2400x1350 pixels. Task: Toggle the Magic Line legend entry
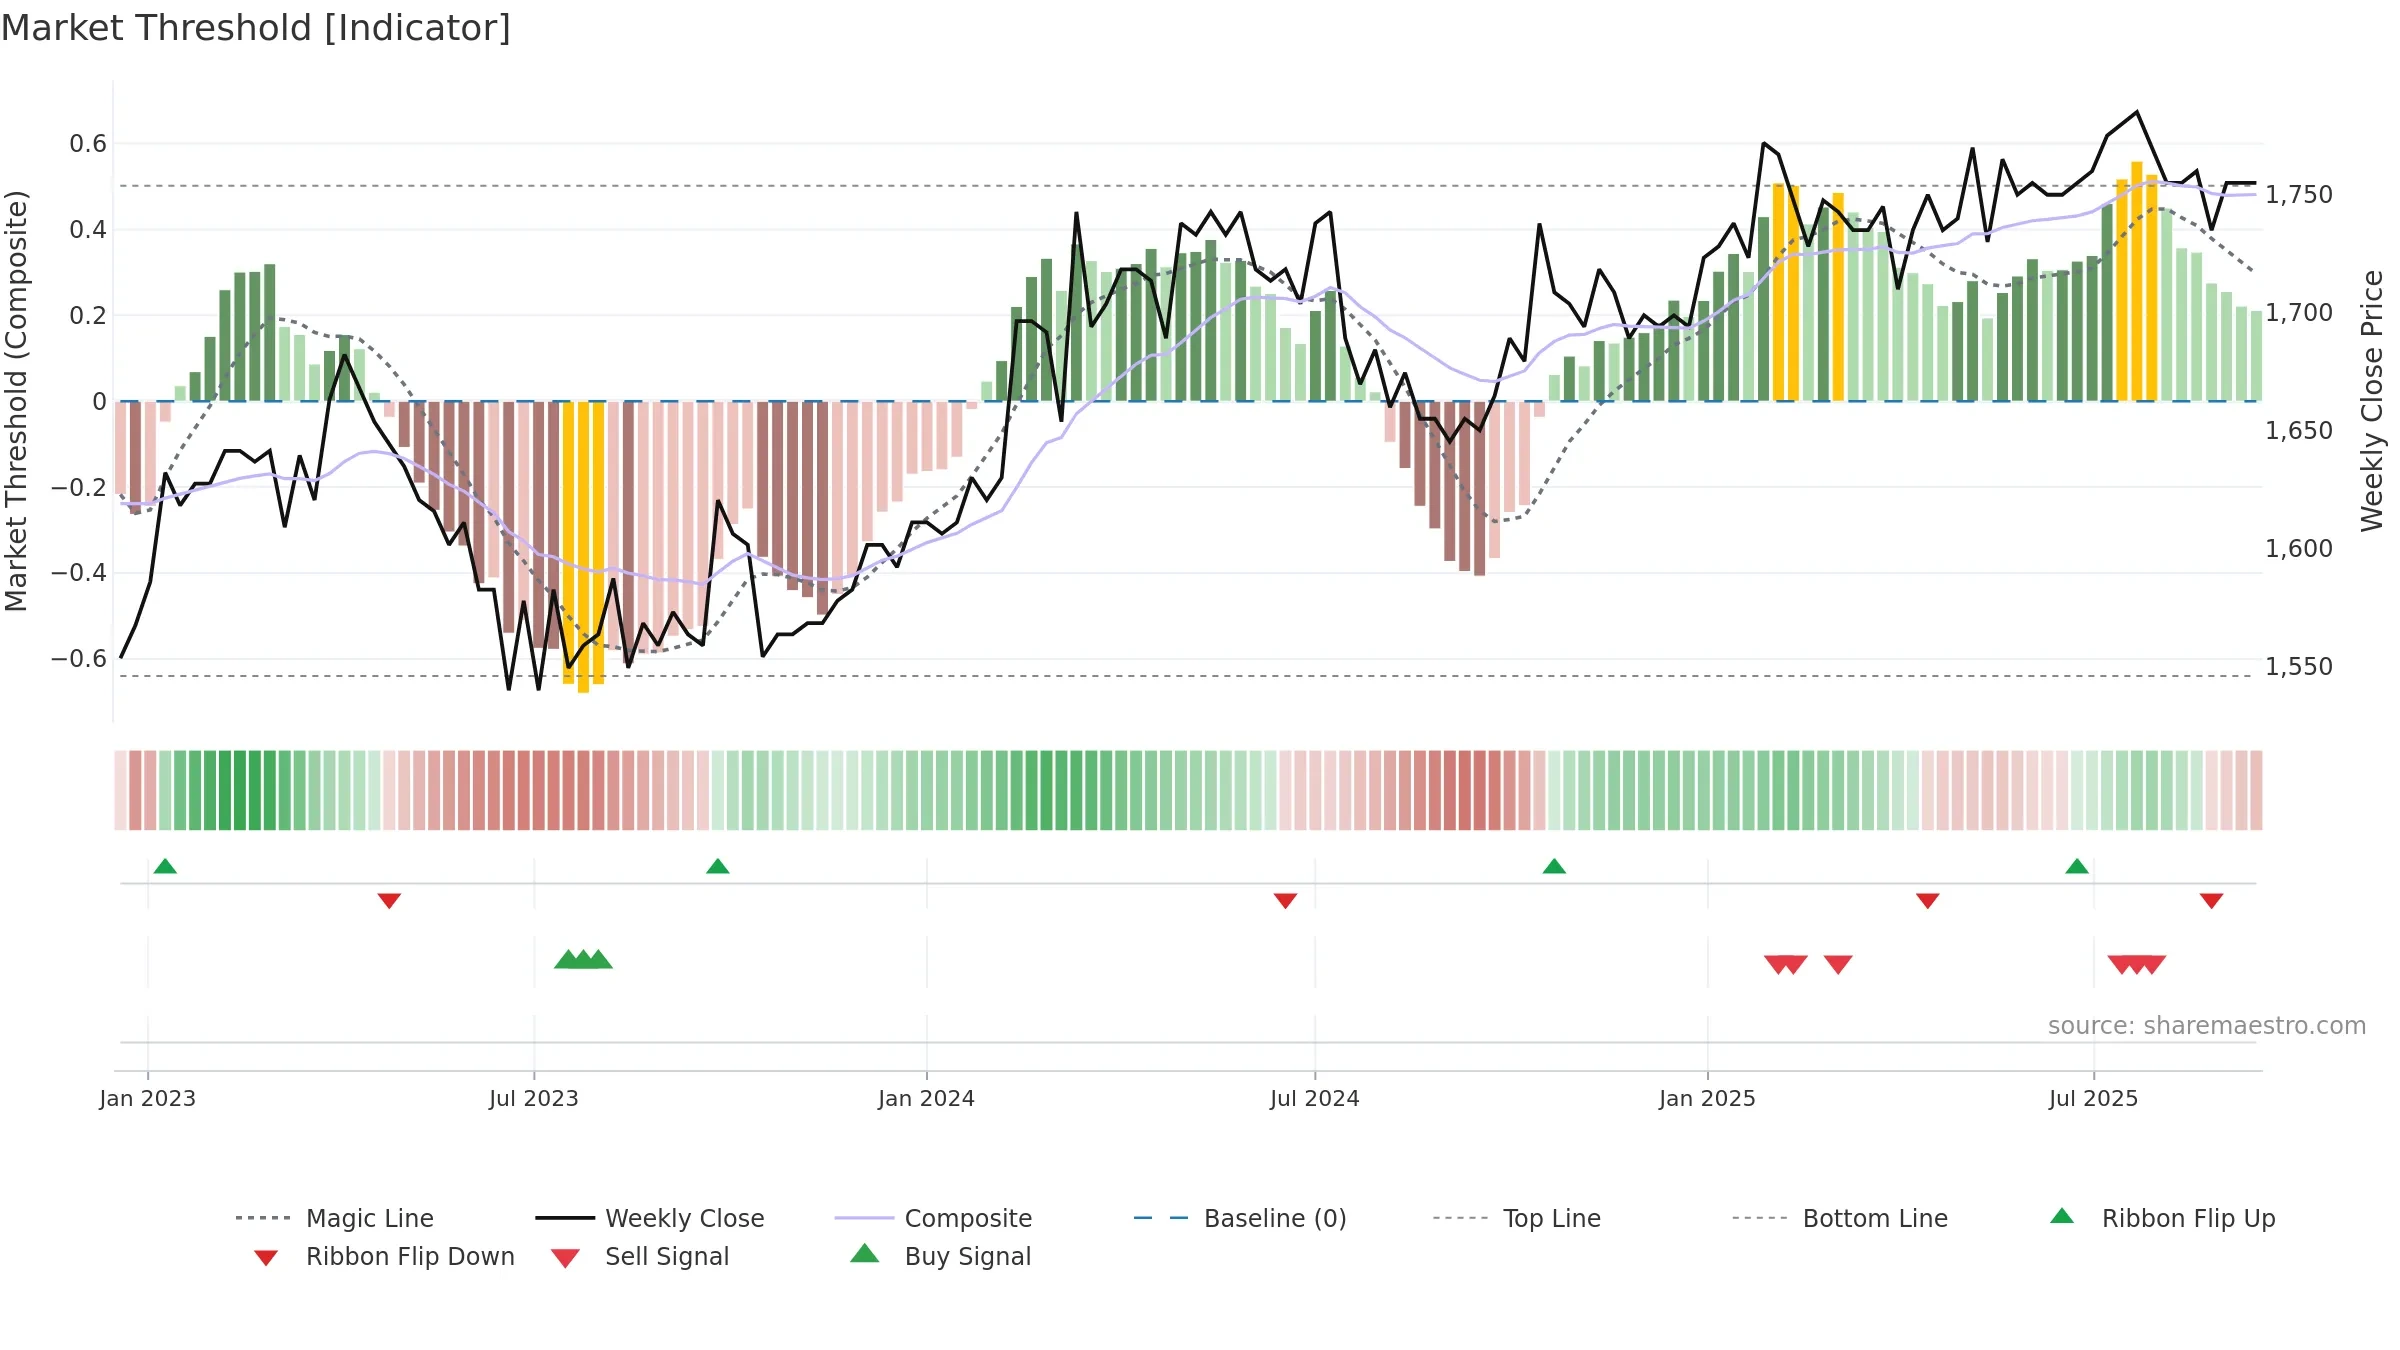coord(335,1218)
